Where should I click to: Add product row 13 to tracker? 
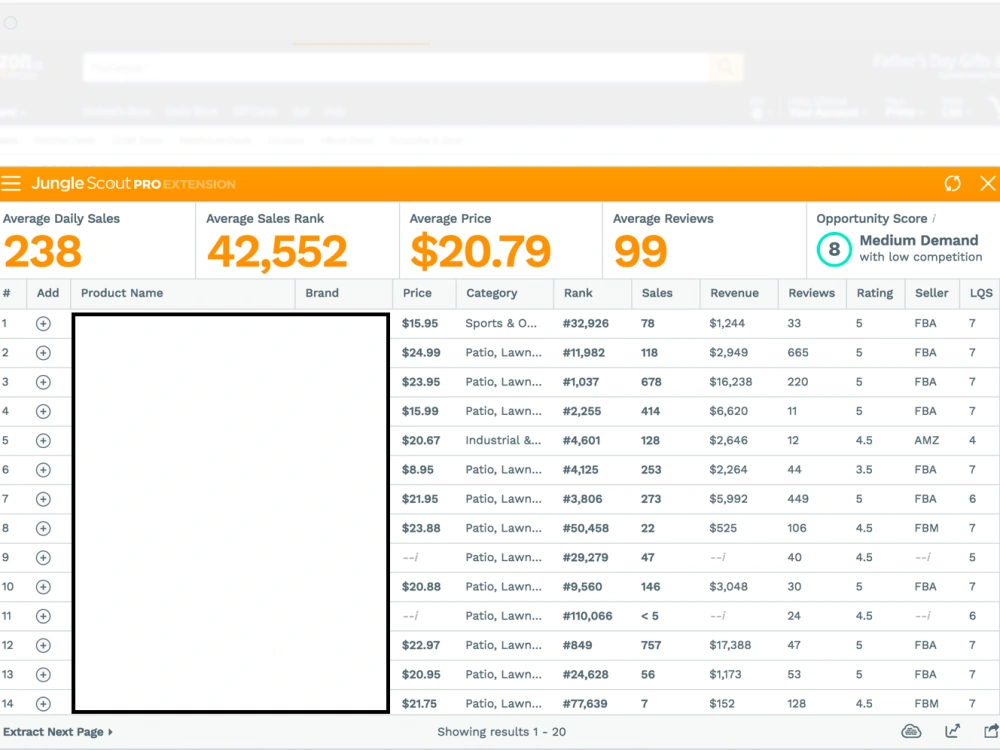click(x=43, y=675)
